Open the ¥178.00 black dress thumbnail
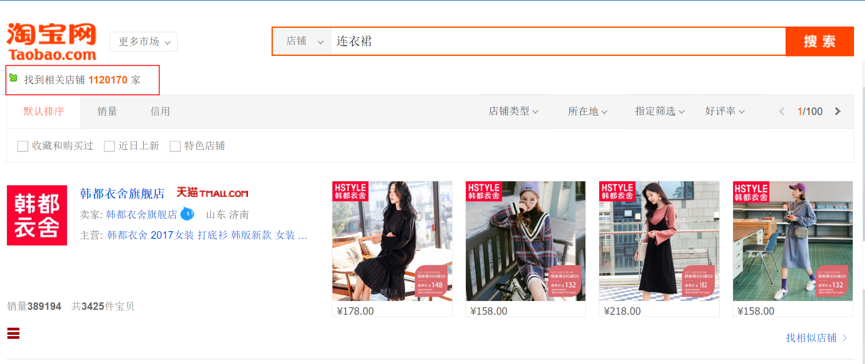 coord(392,241)
